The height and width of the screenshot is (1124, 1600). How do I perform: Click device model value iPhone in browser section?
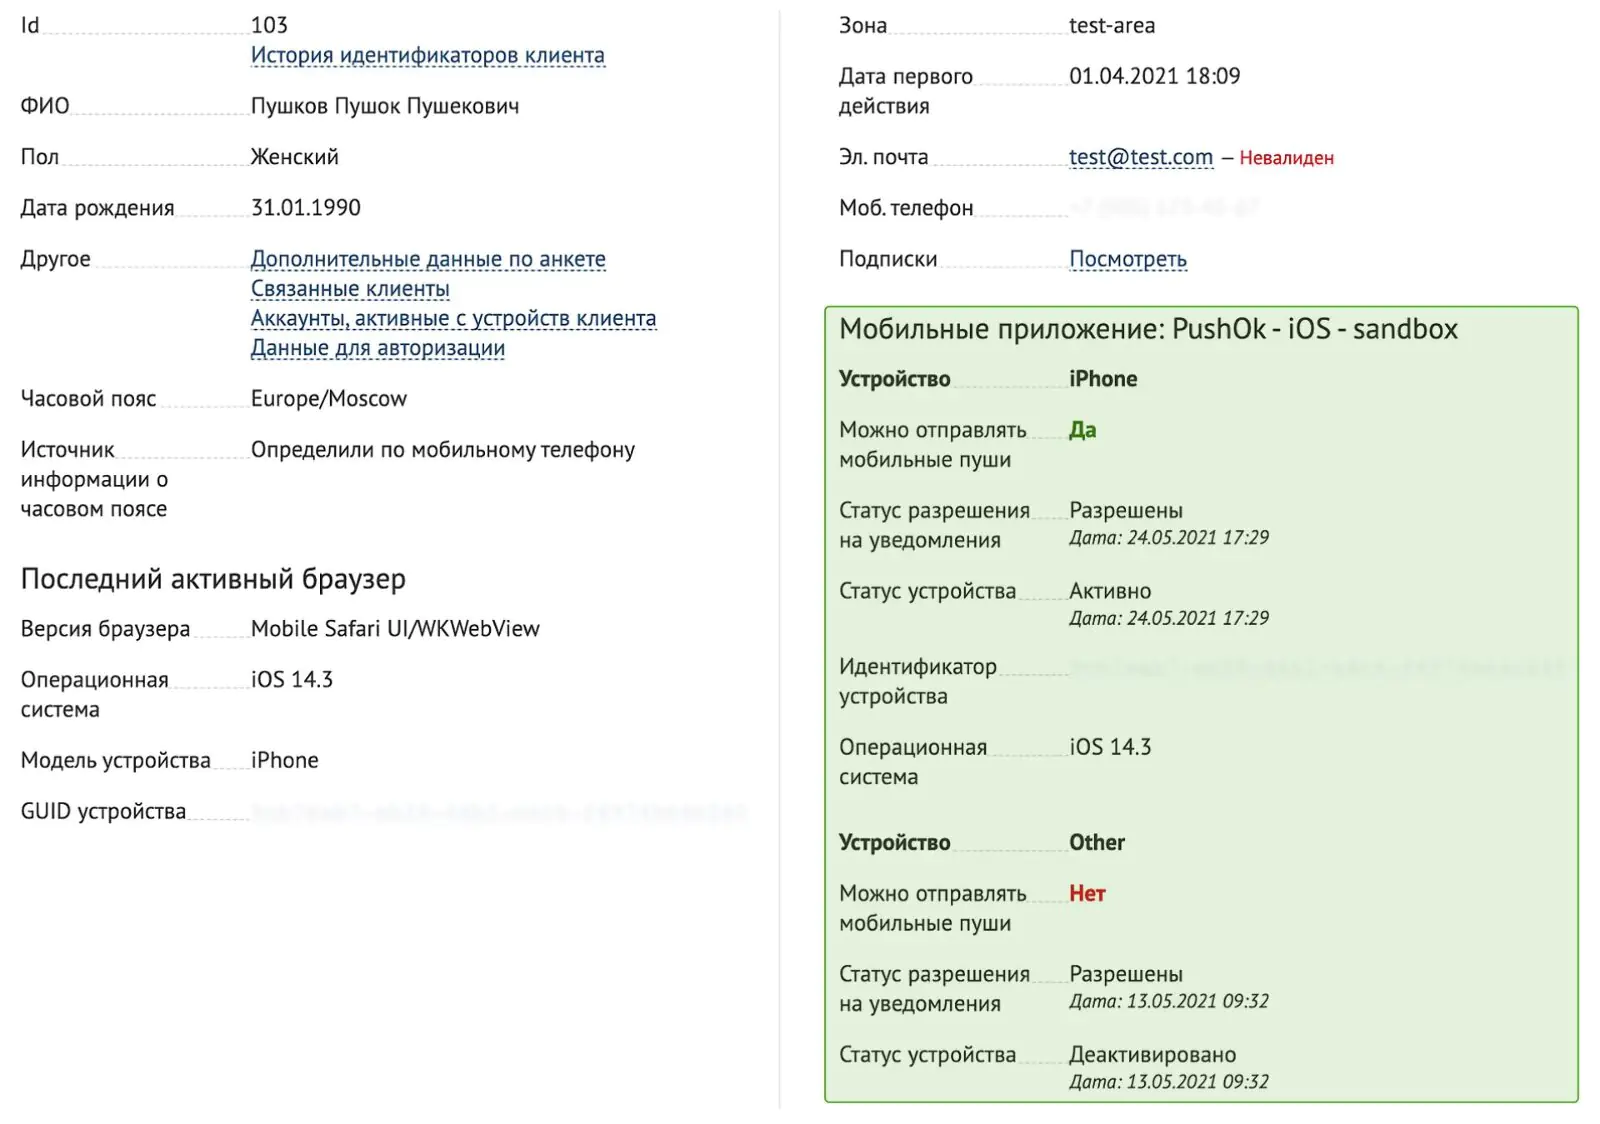[x=284, y=761]
